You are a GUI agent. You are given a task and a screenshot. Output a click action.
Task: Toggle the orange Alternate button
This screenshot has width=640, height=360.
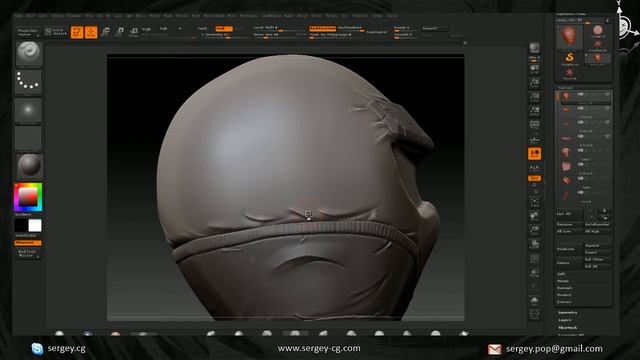point(28,243)
